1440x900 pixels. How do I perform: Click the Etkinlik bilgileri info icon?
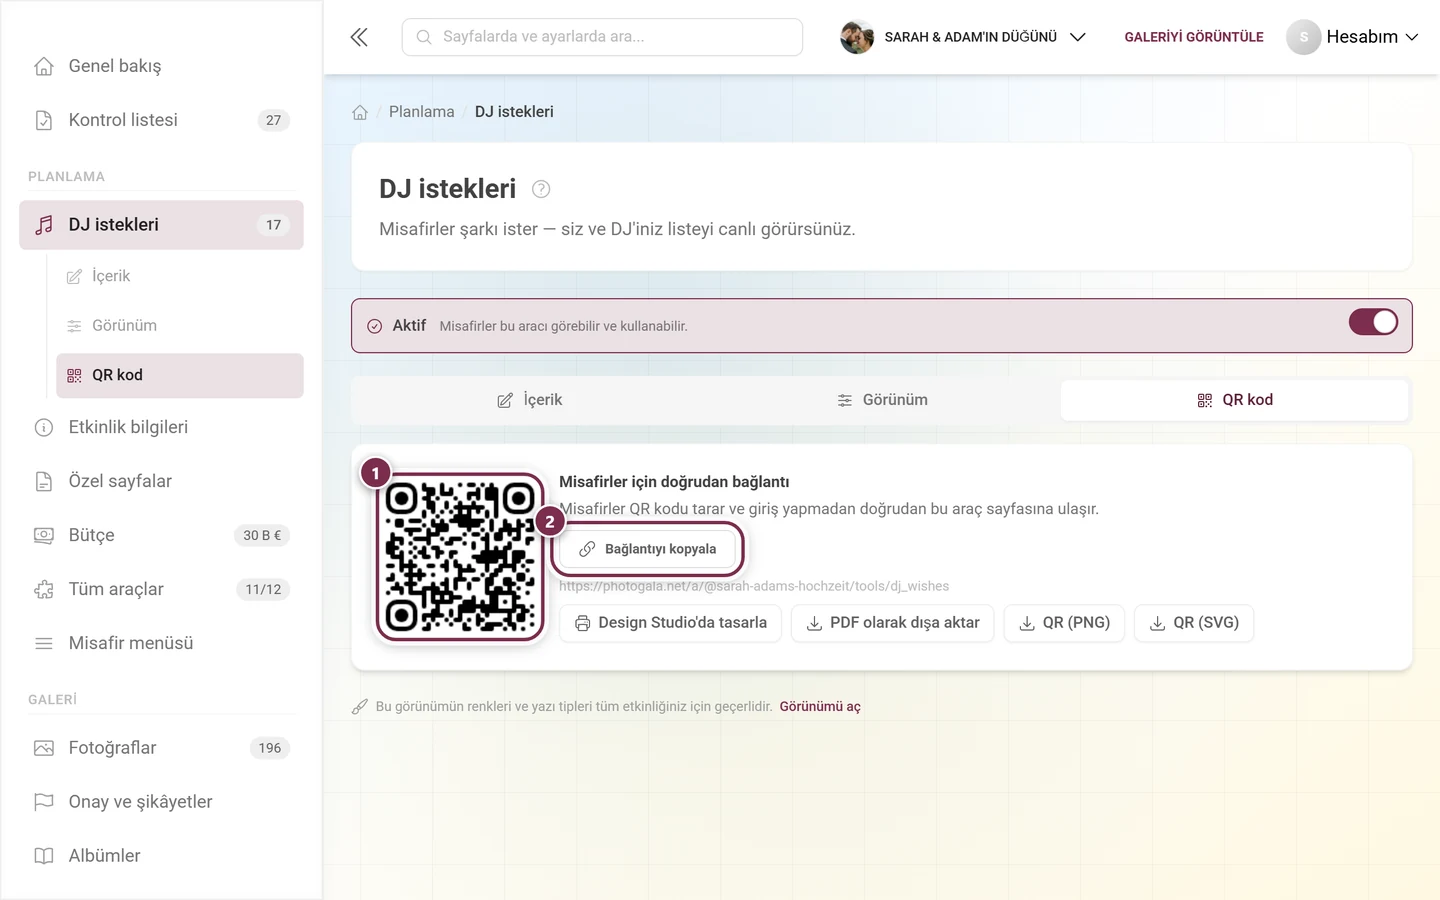(44, 427)
